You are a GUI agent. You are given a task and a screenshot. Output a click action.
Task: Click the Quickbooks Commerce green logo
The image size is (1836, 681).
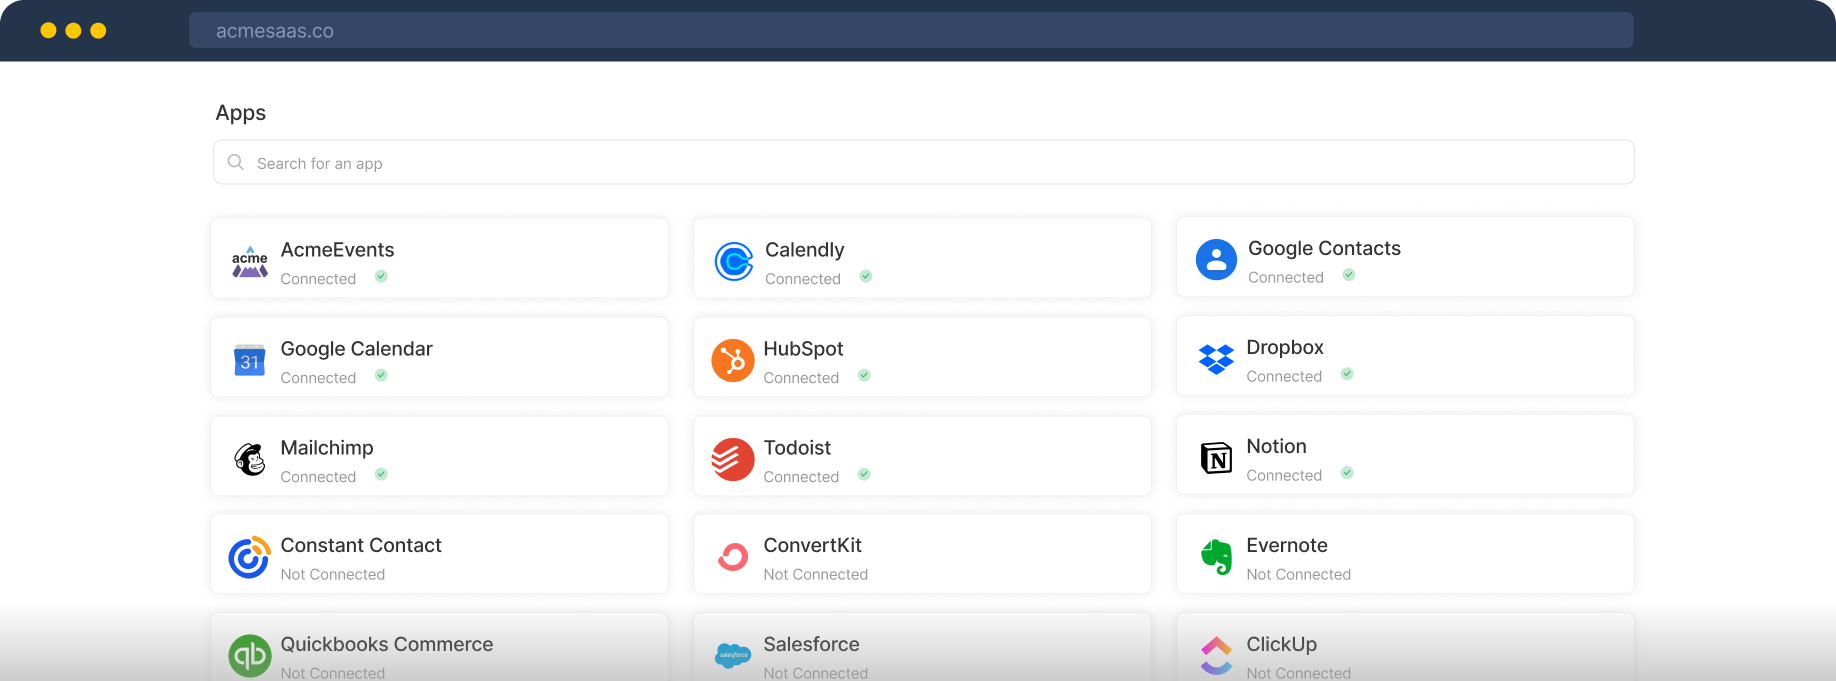tap(250, 656)
